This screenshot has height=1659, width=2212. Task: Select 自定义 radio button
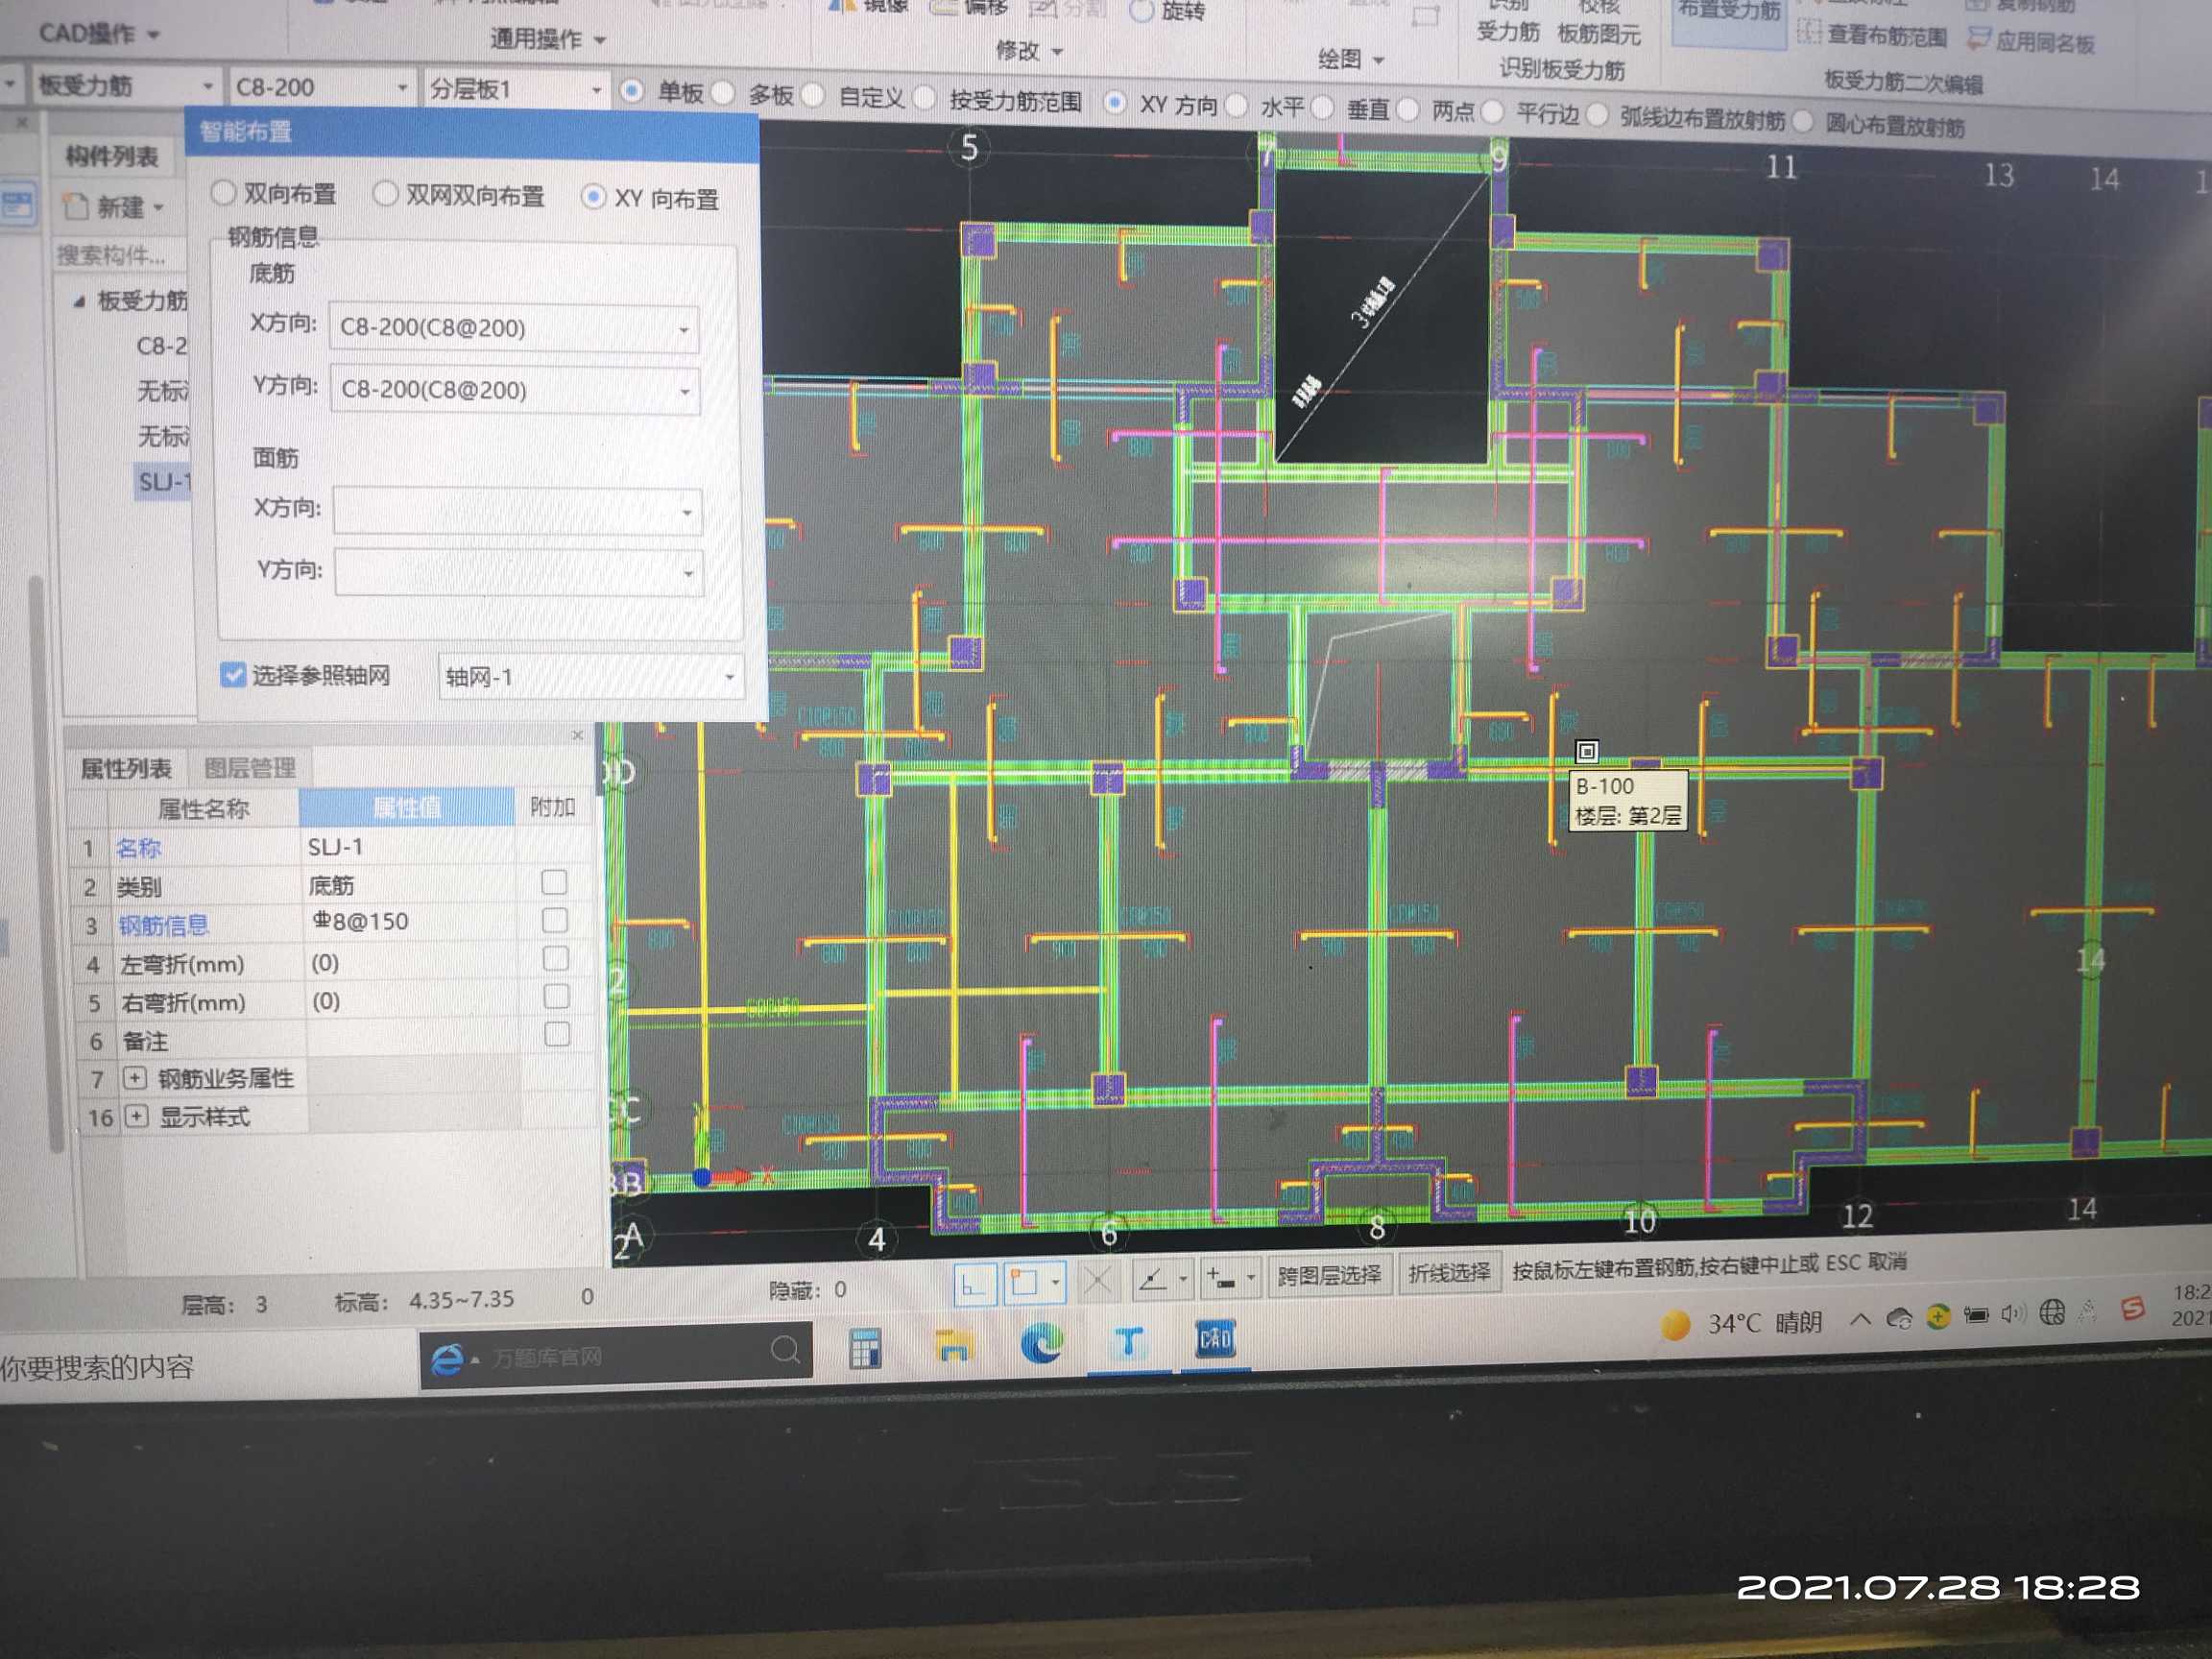[813, 95]
